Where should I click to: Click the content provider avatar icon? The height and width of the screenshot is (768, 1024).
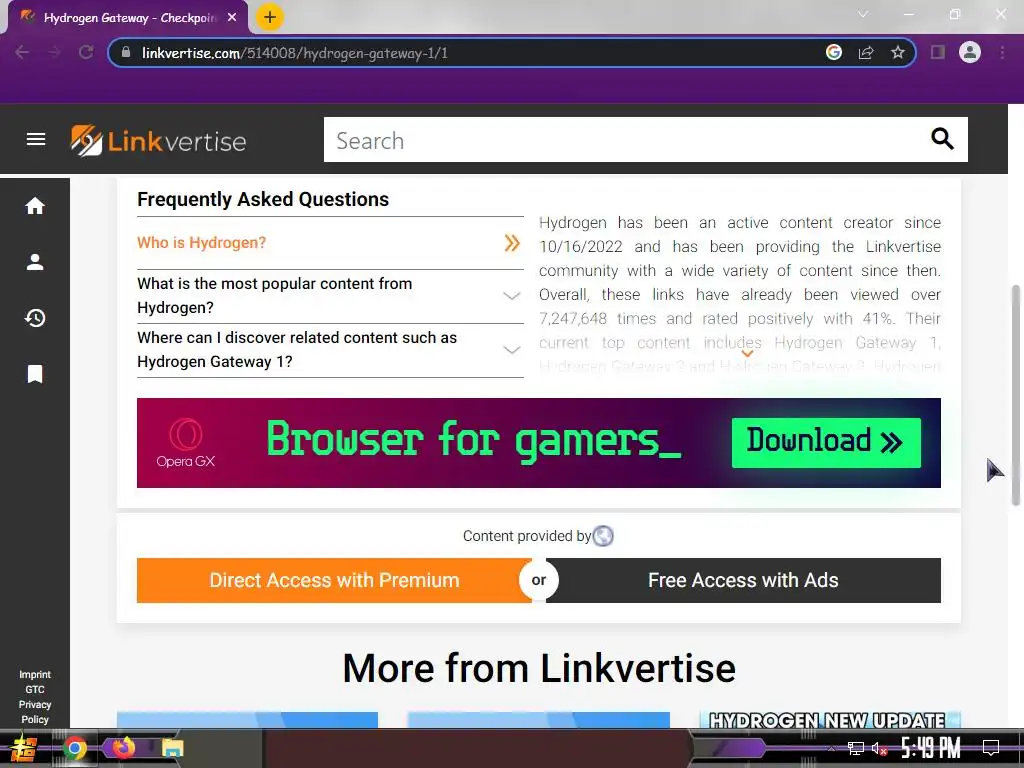tap(603, 536)
